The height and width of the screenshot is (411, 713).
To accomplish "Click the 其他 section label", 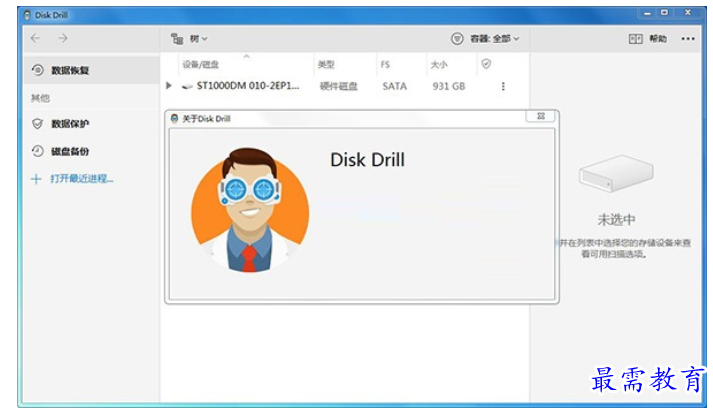I will pos(40,98).
